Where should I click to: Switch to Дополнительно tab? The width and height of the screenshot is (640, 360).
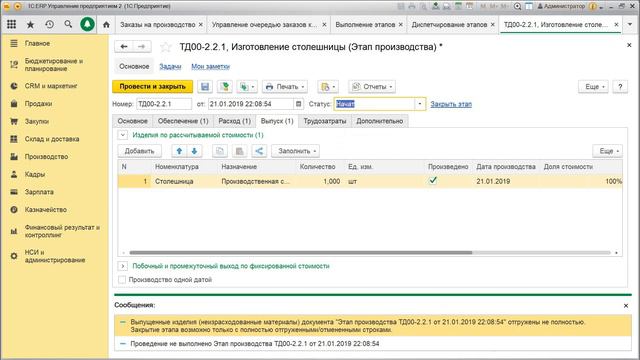pos(380,121)
